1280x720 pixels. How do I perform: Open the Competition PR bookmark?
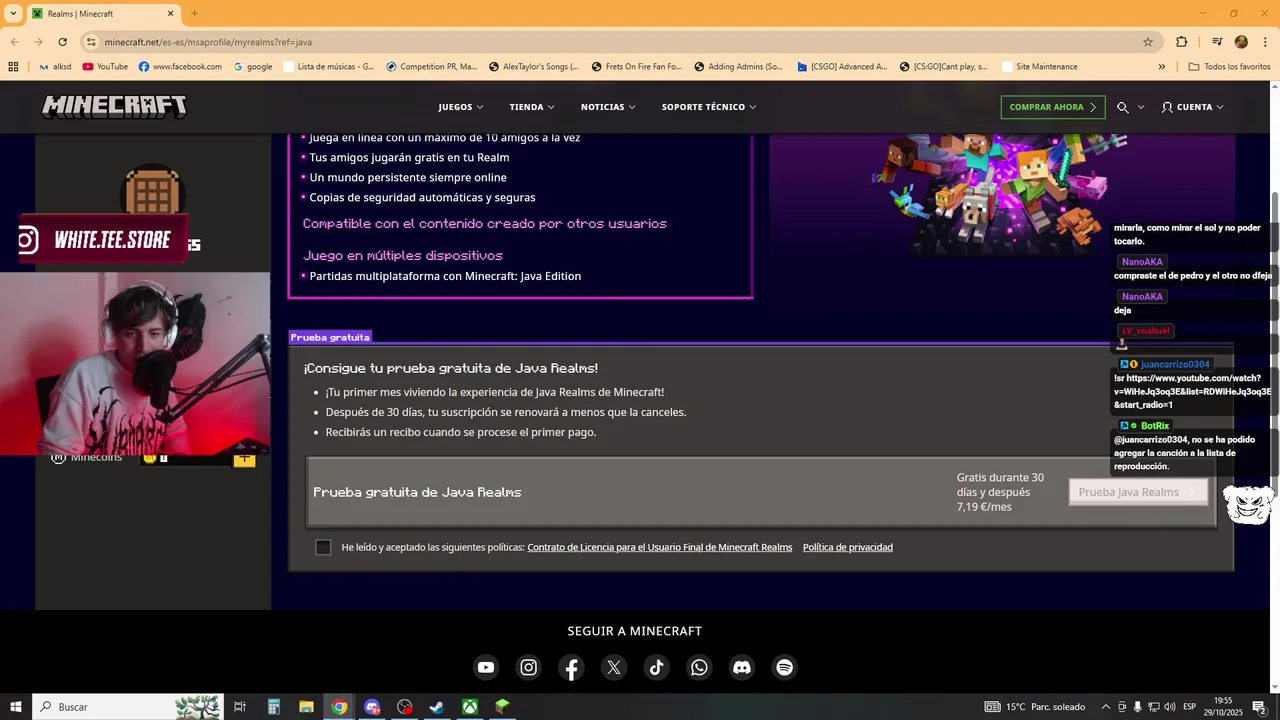[431, 67]
